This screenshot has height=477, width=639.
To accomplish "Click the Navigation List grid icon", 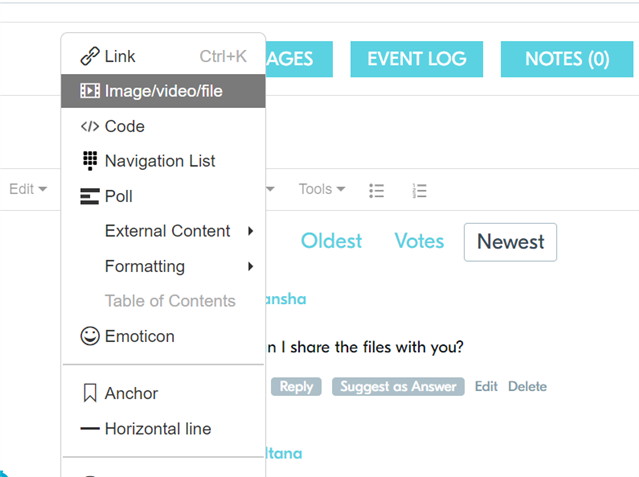I will 90,161.
